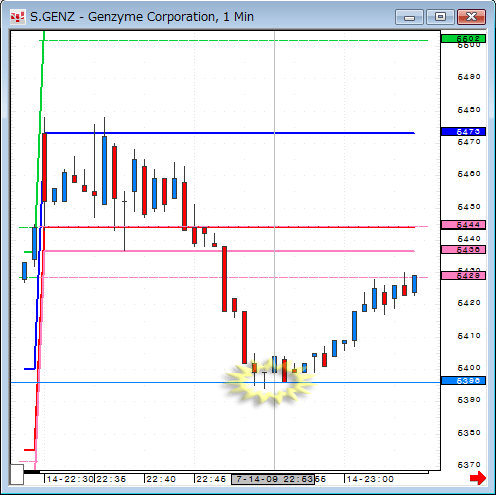Maximize the Genzyme chart window
Viewport: 496px width, 495px height.
tap(440, 17)
